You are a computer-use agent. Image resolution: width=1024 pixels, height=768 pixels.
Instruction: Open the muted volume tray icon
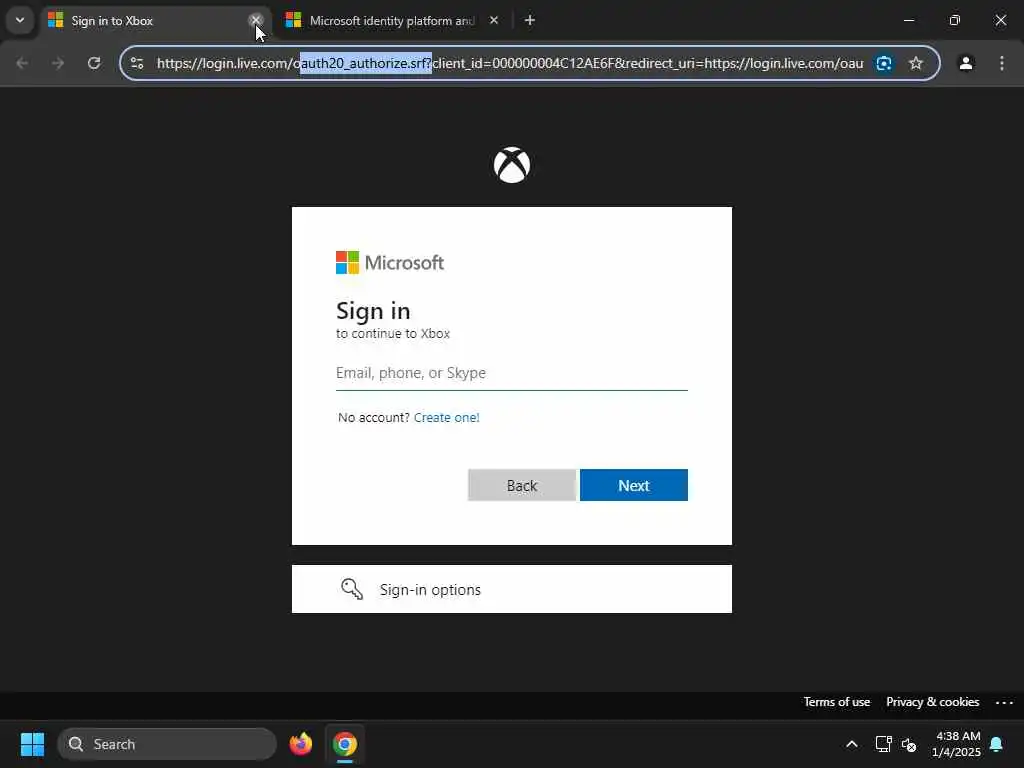pyautogui.click(x=909, y=744)
